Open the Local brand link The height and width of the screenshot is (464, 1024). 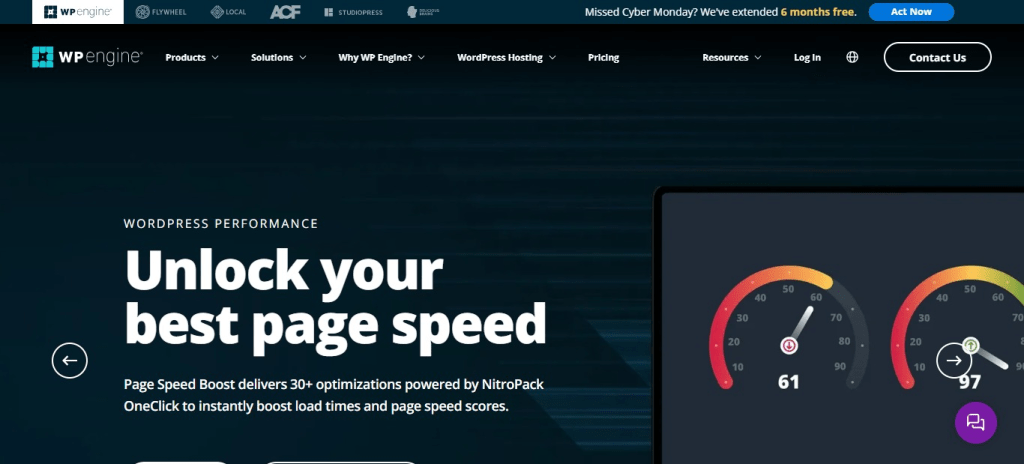coord(228,12)
